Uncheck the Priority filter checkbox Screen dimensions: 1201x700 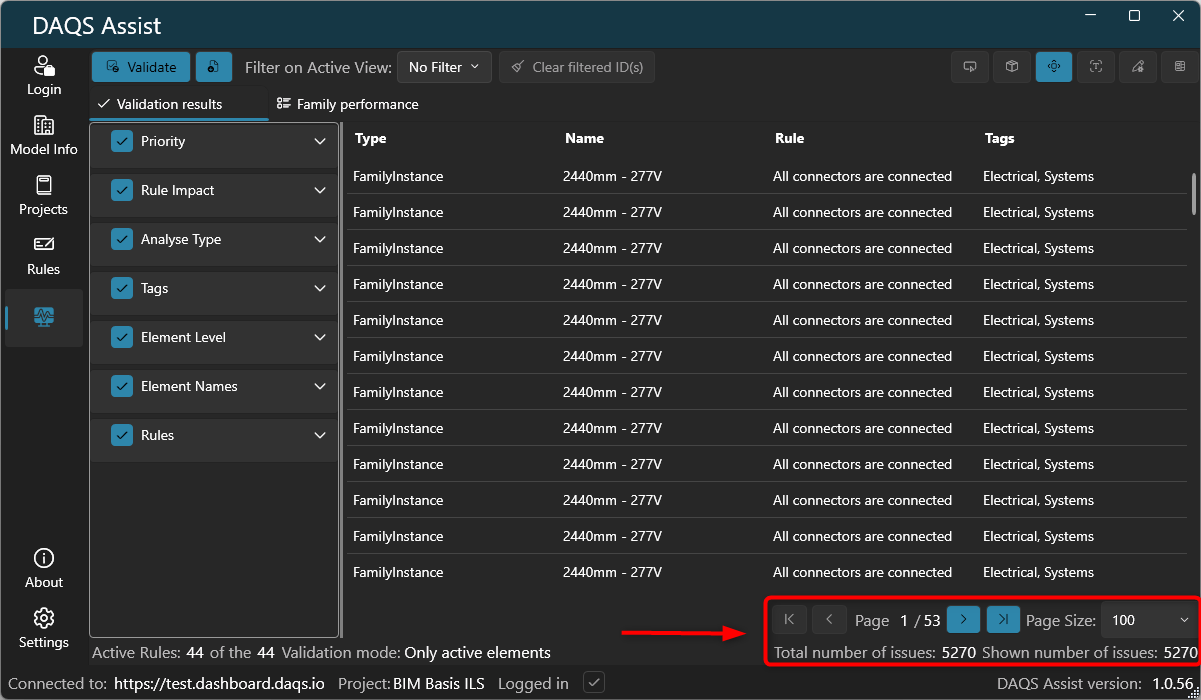coord(122,141)
